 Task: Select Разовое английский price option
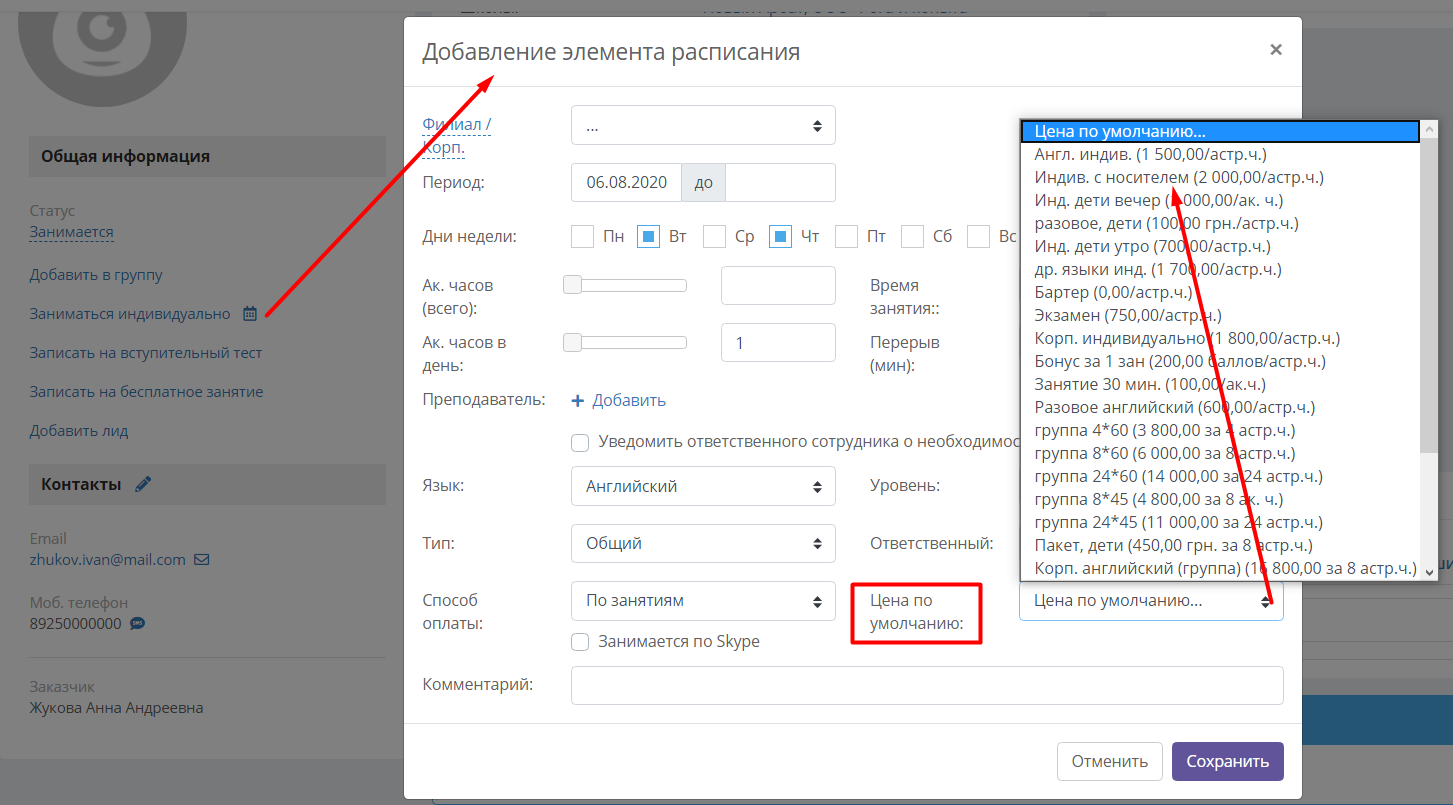click(1220, 407)
